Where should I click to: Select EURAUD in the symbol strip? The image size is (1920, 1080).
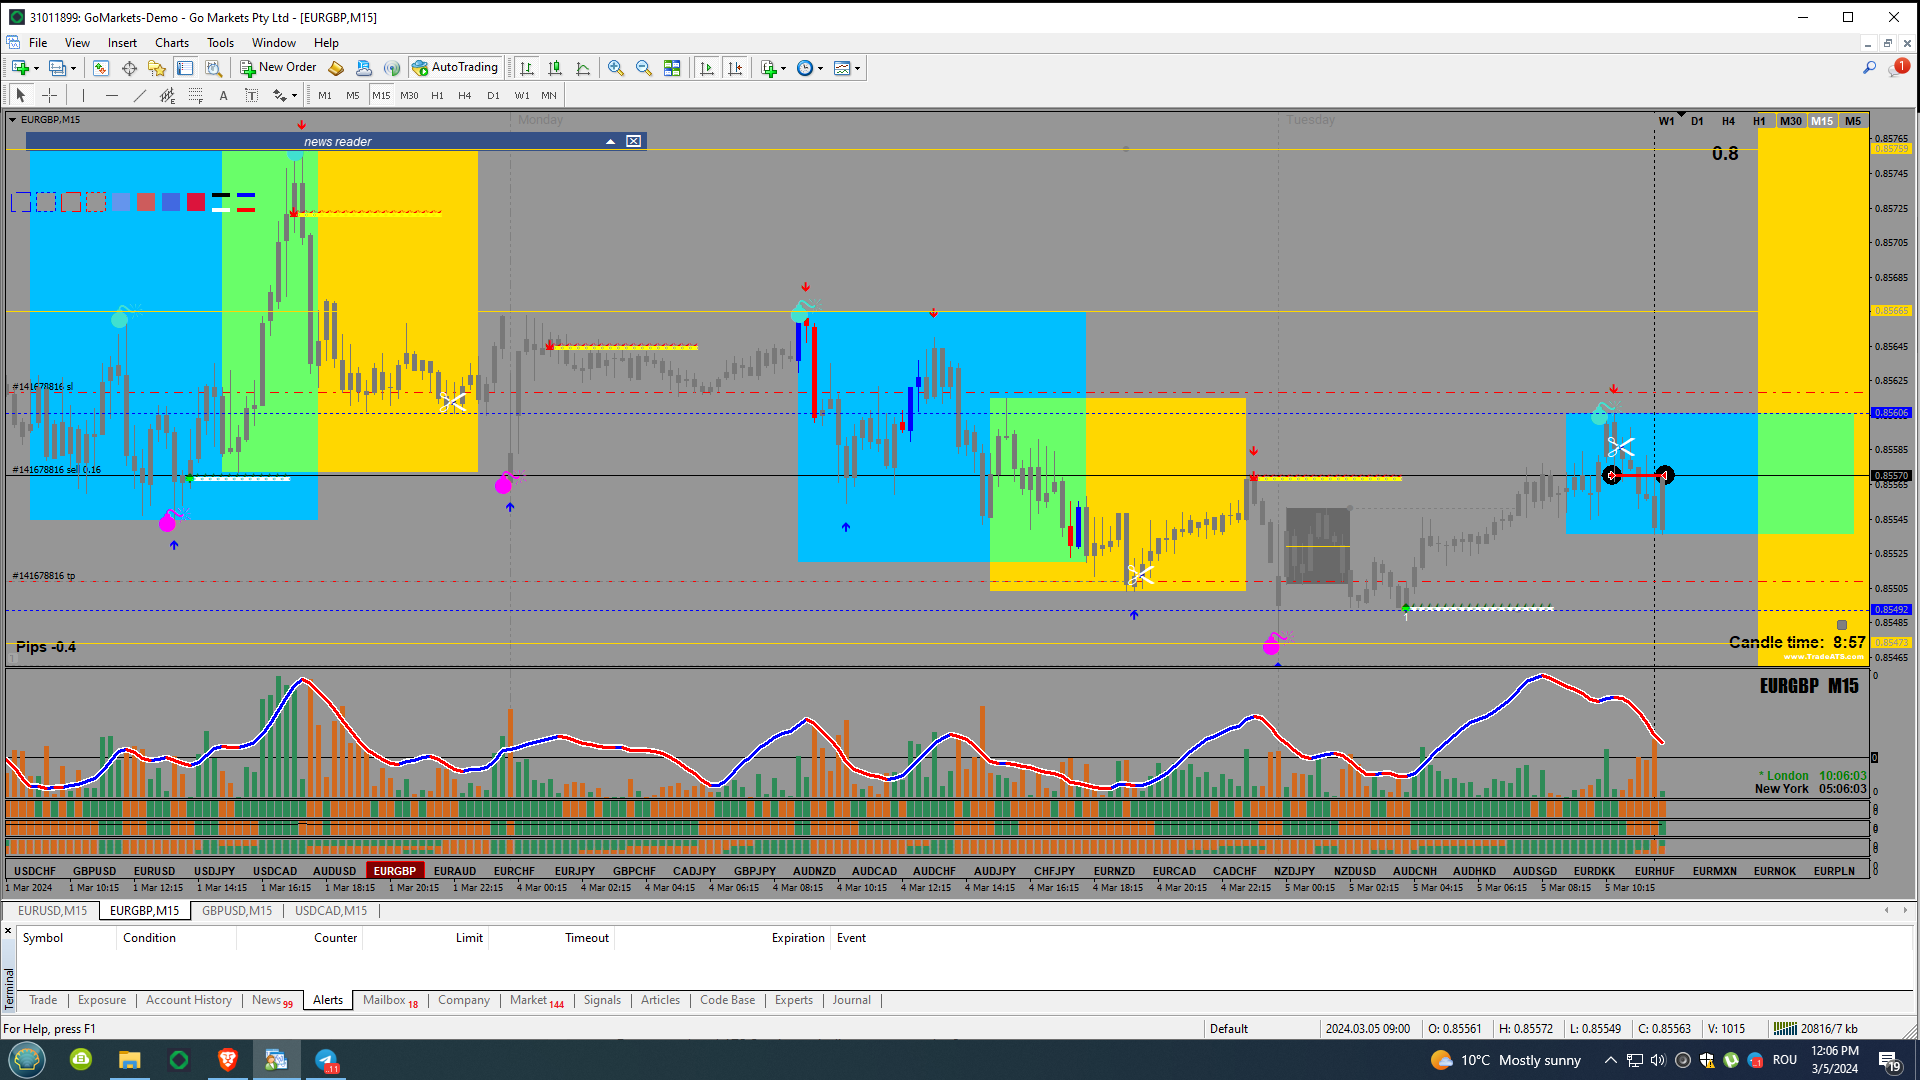click(455, 871)
